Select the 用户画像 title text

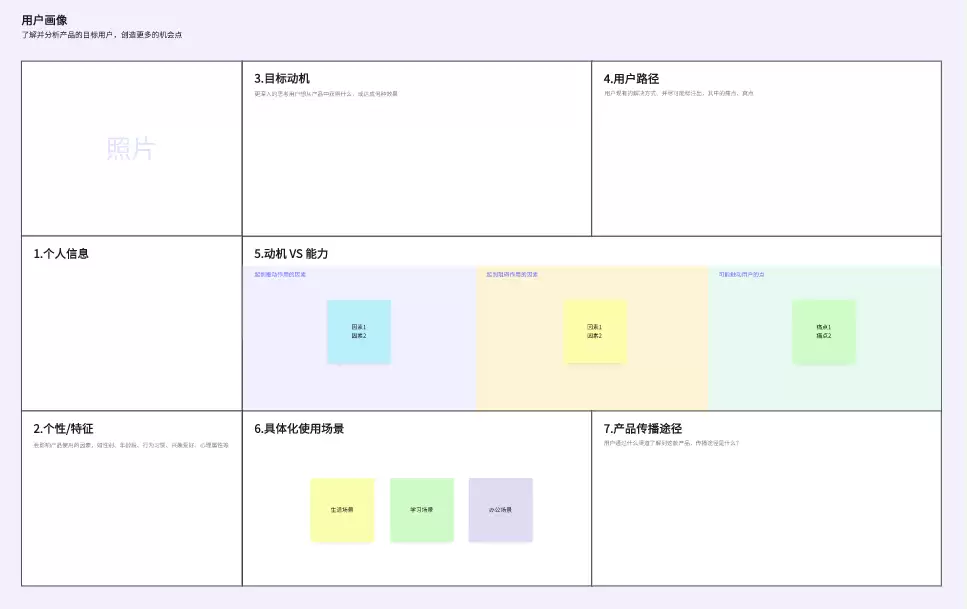[44, 20]
